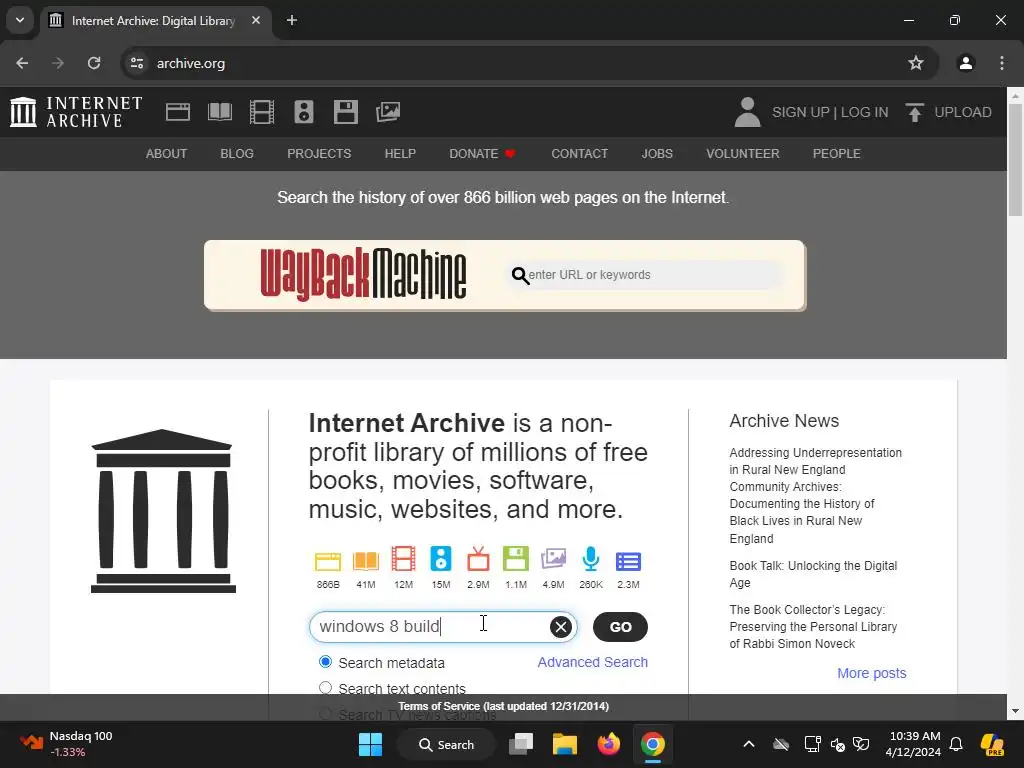Image resolution: width=1024 pixels, height=768 pixels.
Task: Bookmark this page with the star icon
Action: (916, 63)
